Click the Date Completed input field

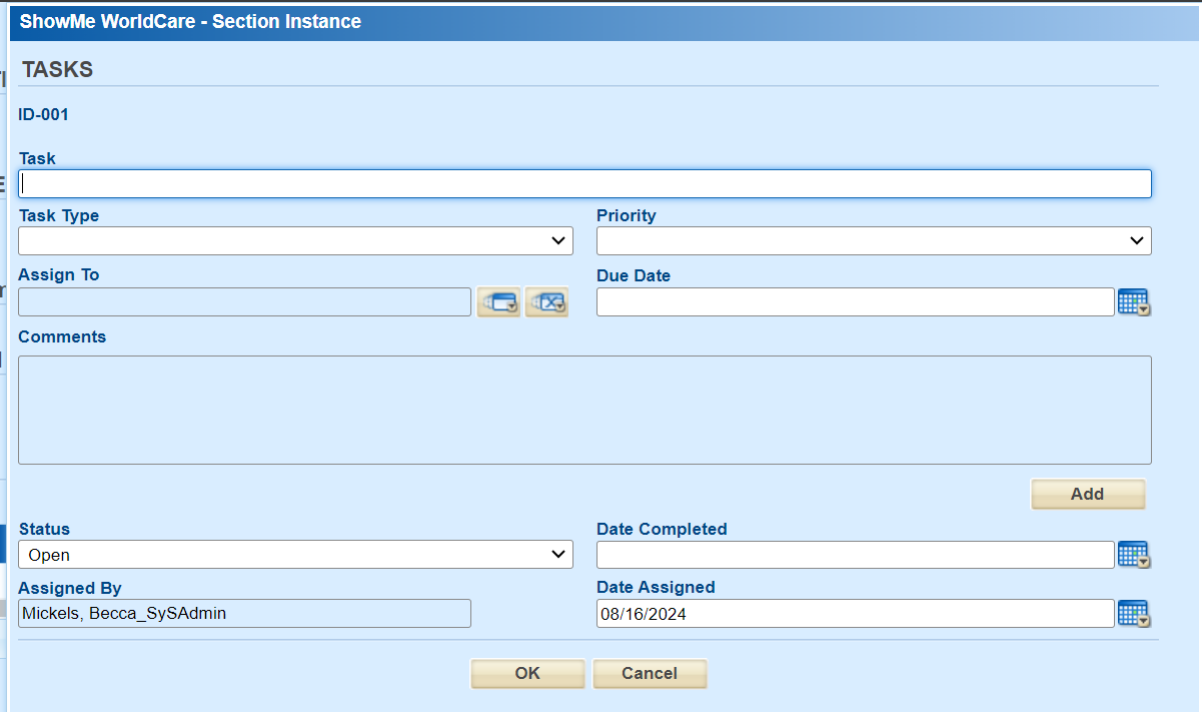(x=856, y=554)
